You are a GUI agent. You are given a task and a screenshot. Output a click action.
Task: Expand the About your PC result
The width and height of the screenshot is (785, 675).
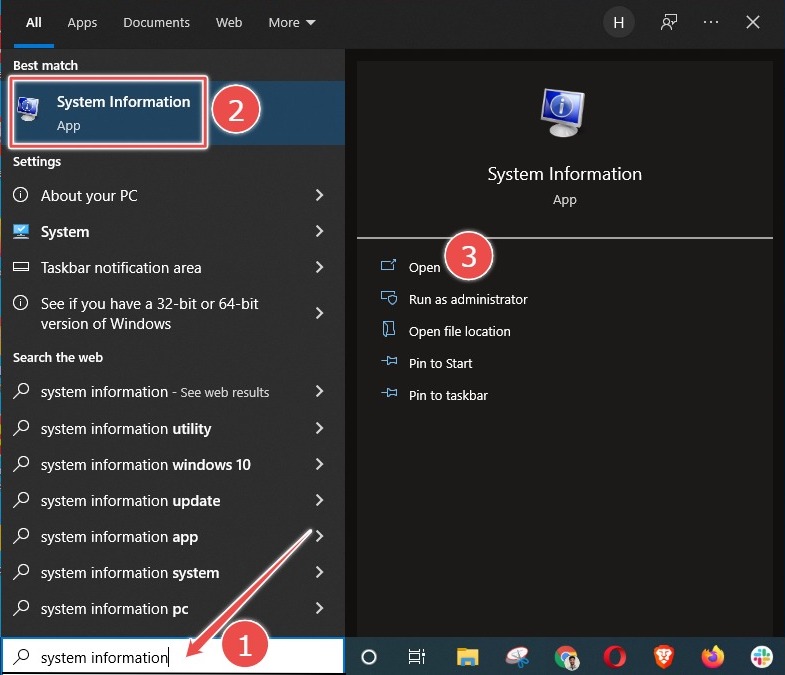click(x=319, y=196)
